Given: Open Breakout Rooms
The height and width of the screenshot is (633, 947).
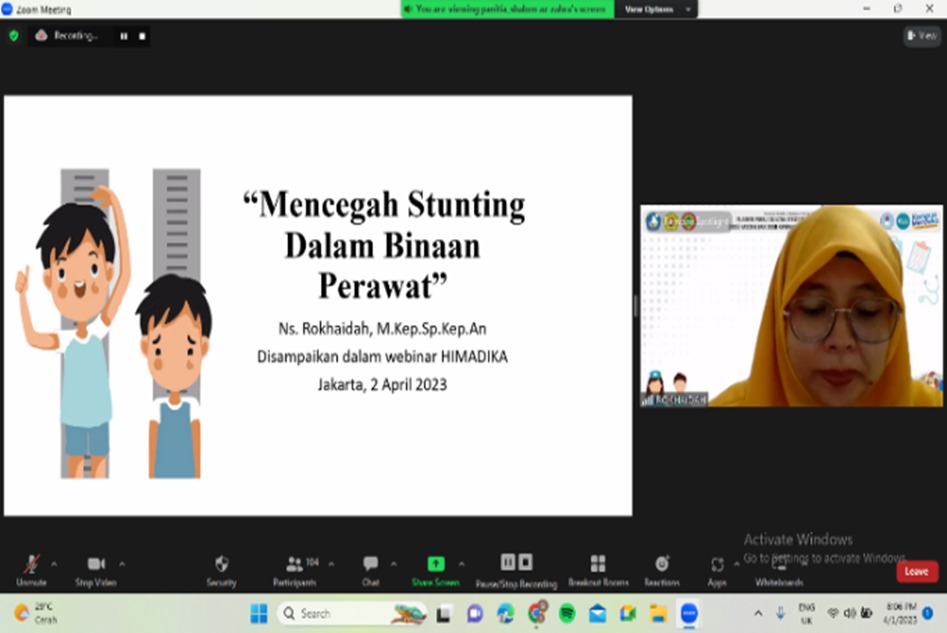Looking at the screenshot, I should pyautogui.click(x=598, y=565).
